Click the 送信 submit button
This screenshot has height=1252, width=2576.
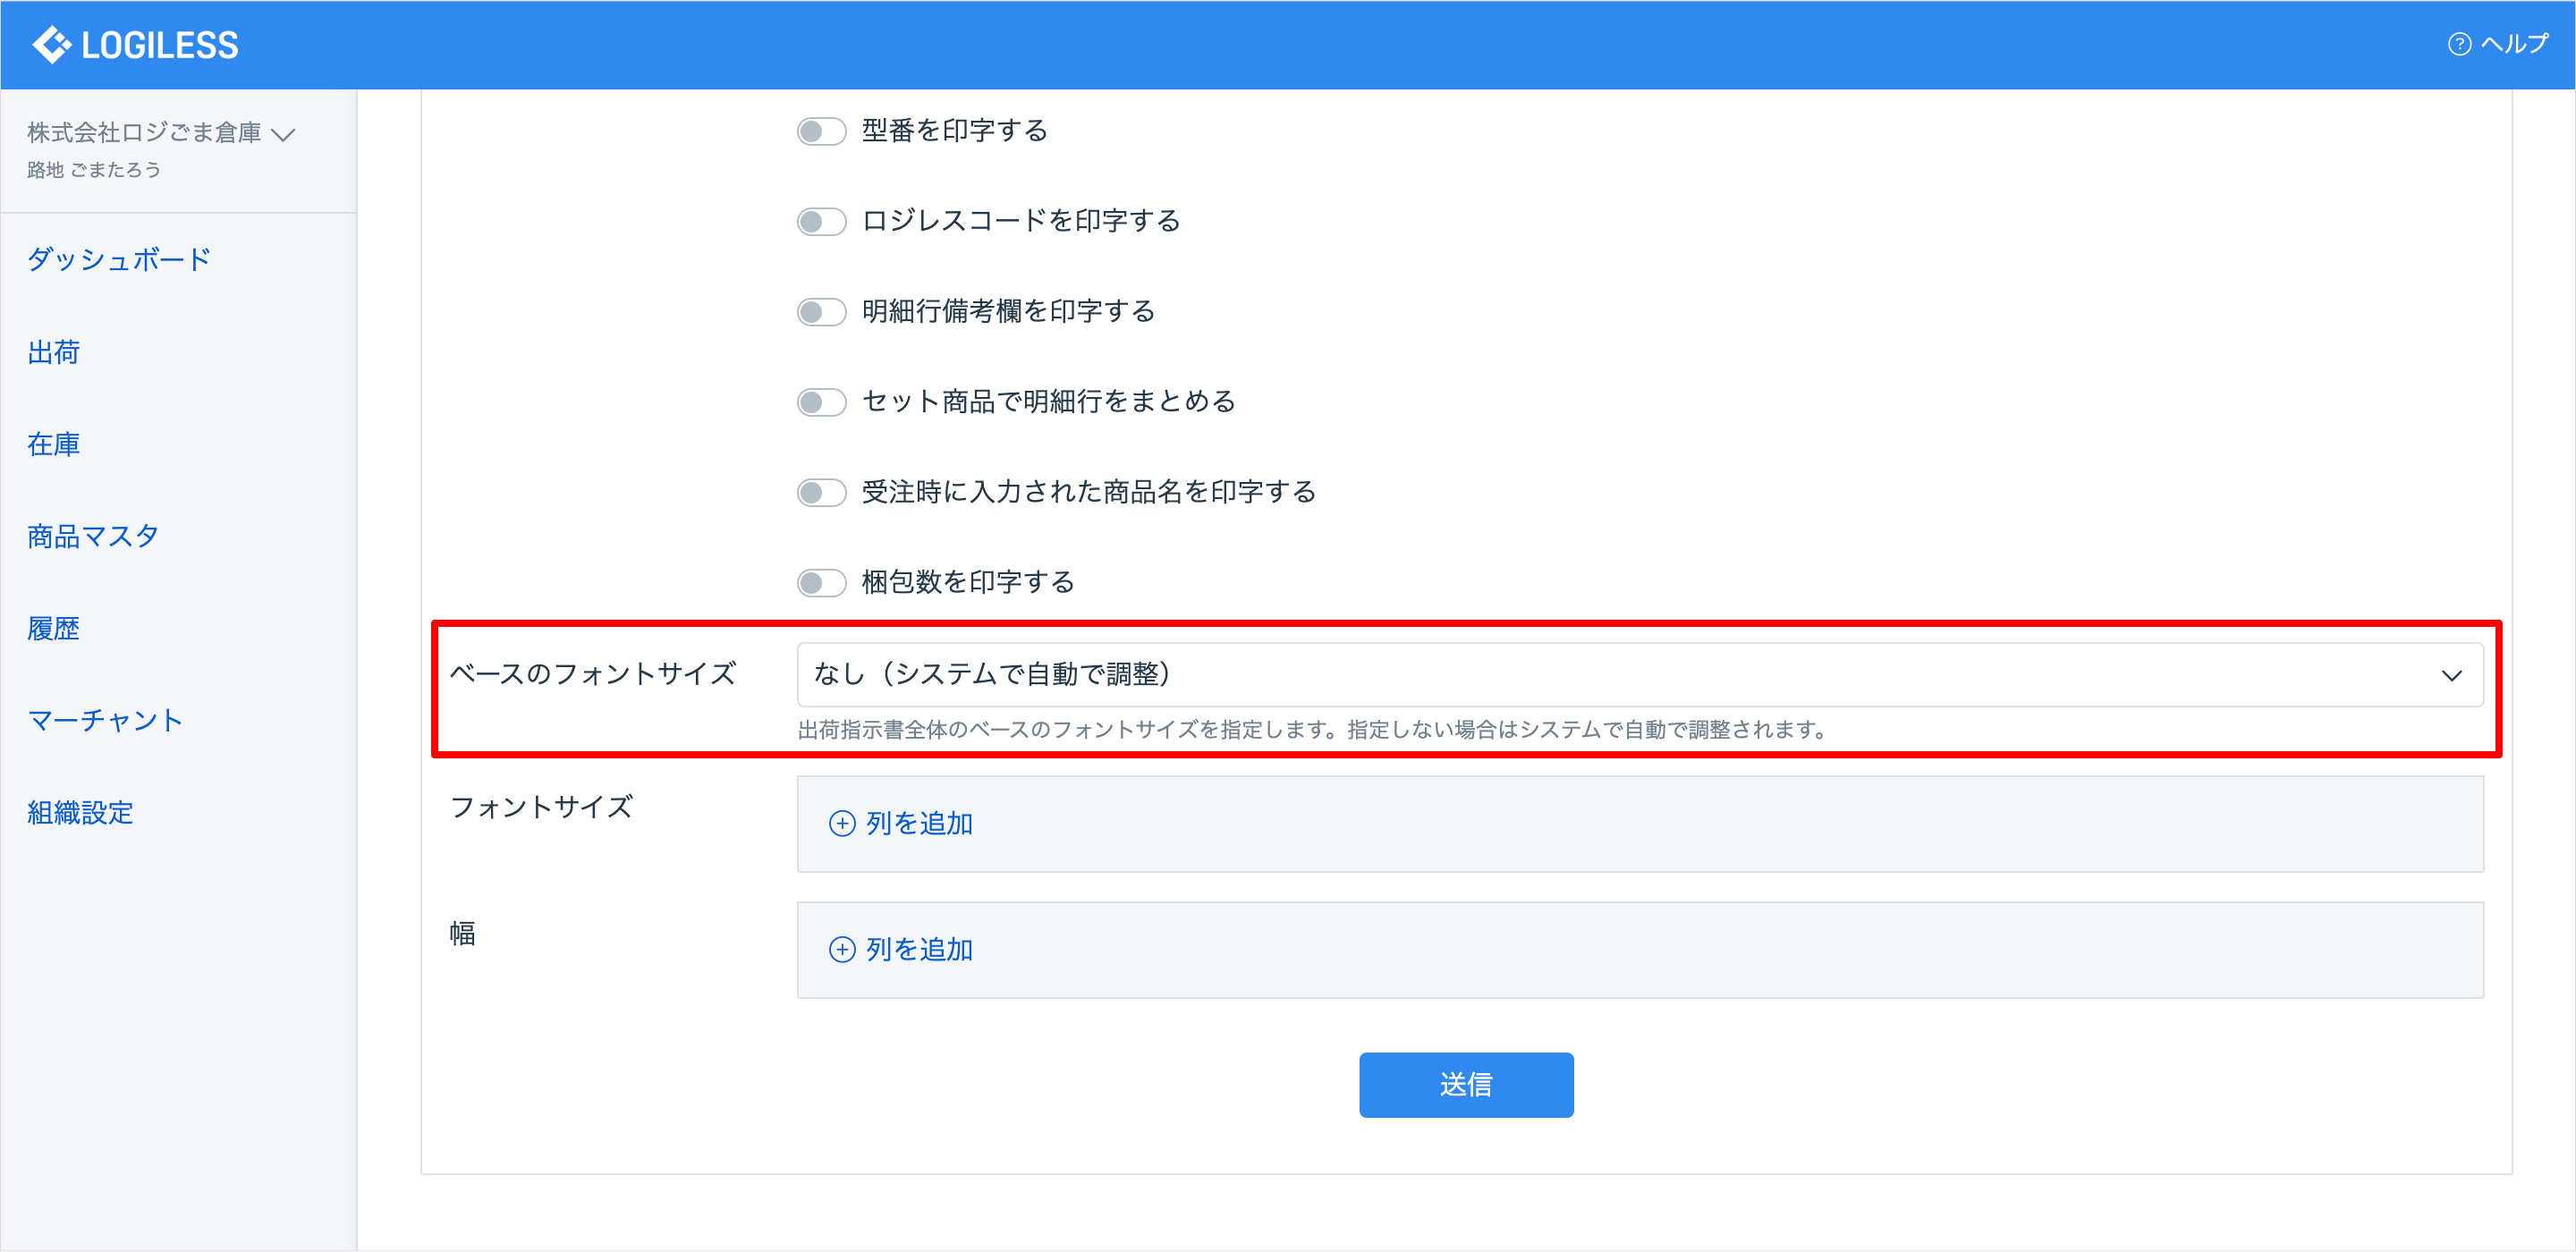[x=1466, y=1084]
